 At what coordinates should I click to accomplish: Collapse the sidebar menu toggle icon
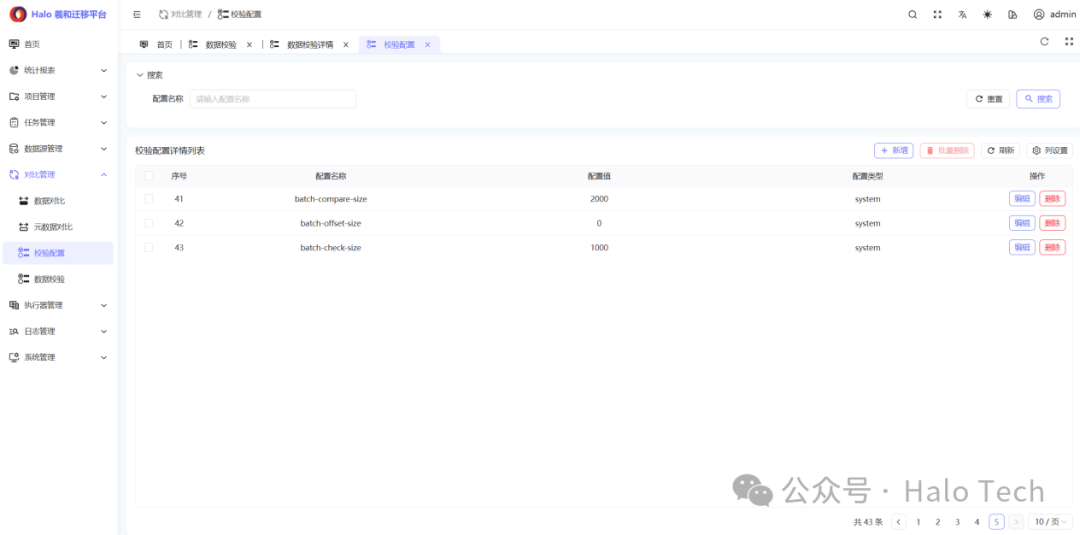pyautogui.click(x=137, y=14)
